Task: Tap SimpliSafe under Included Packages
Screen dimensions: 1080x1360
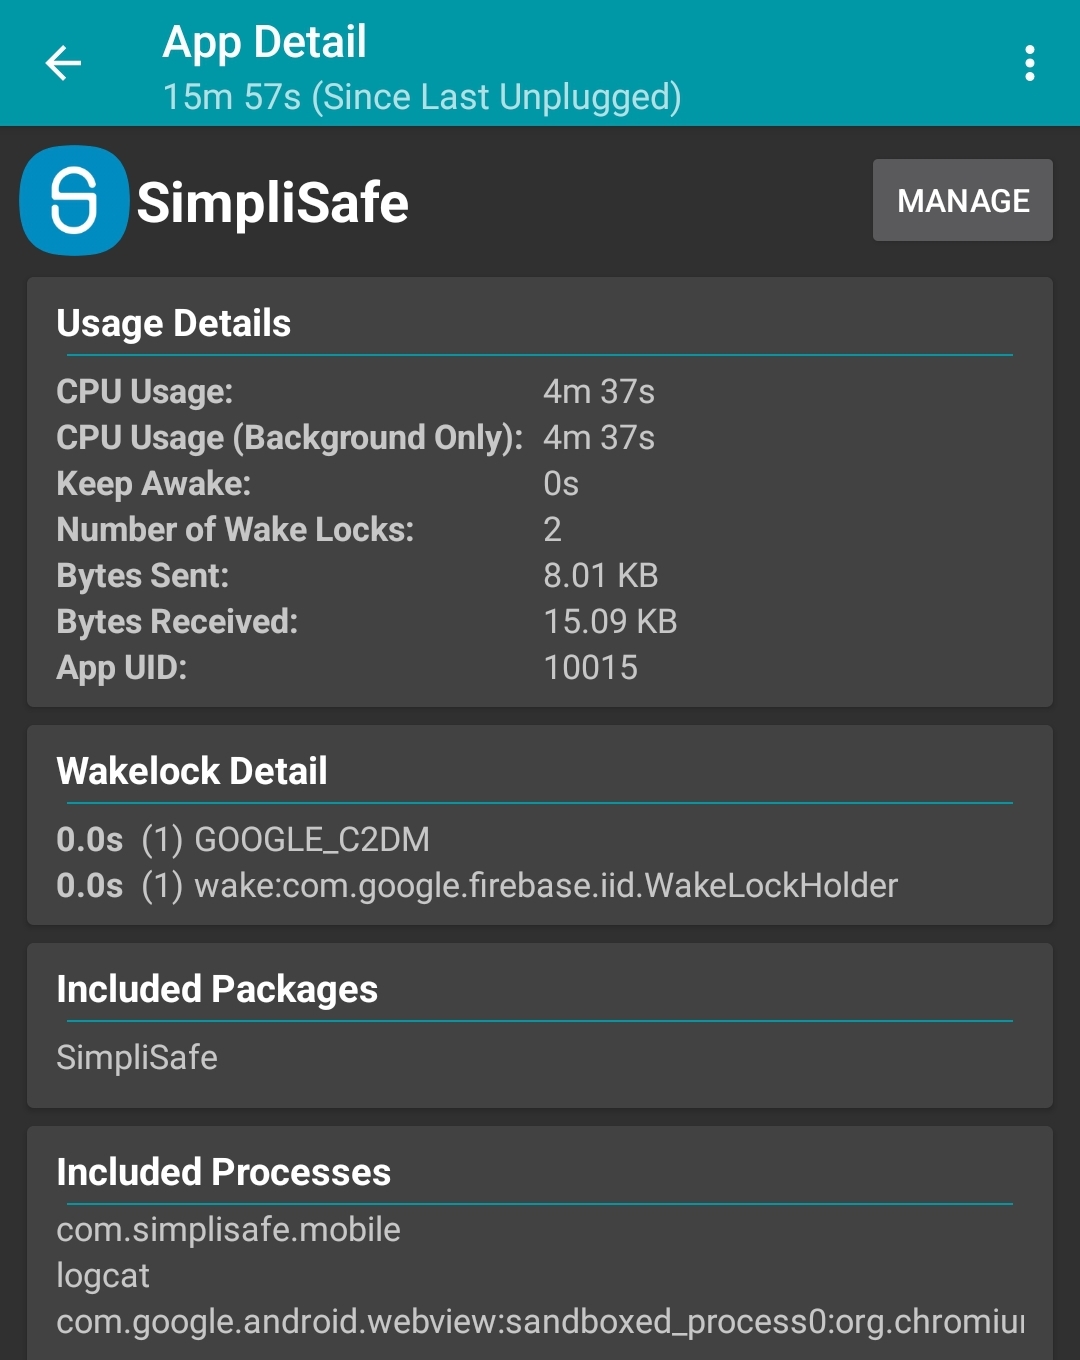Action: point(137,1057)
